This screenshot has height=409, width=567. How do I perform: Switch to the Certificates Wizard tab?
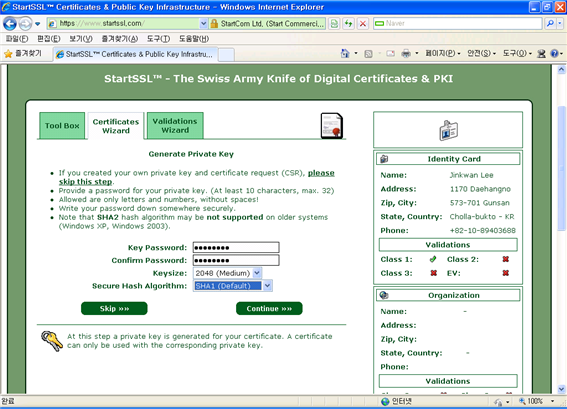coord(116,126)
